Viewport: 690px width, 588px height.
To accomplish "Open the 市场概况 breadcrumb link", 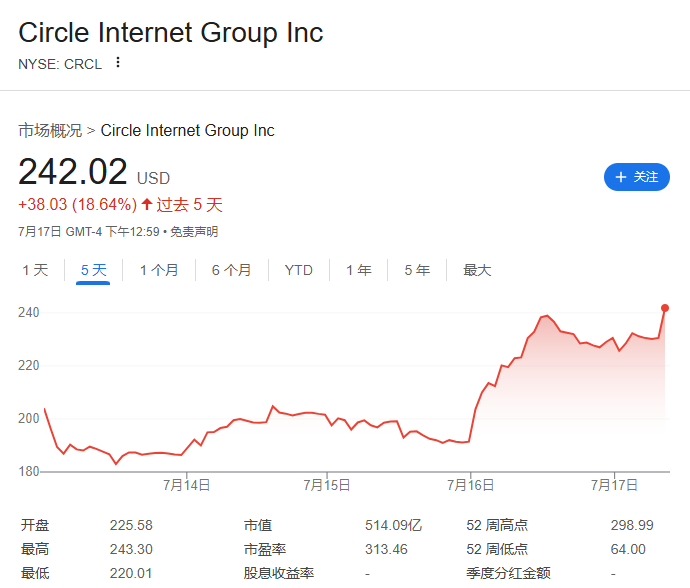I will point(50,131).
